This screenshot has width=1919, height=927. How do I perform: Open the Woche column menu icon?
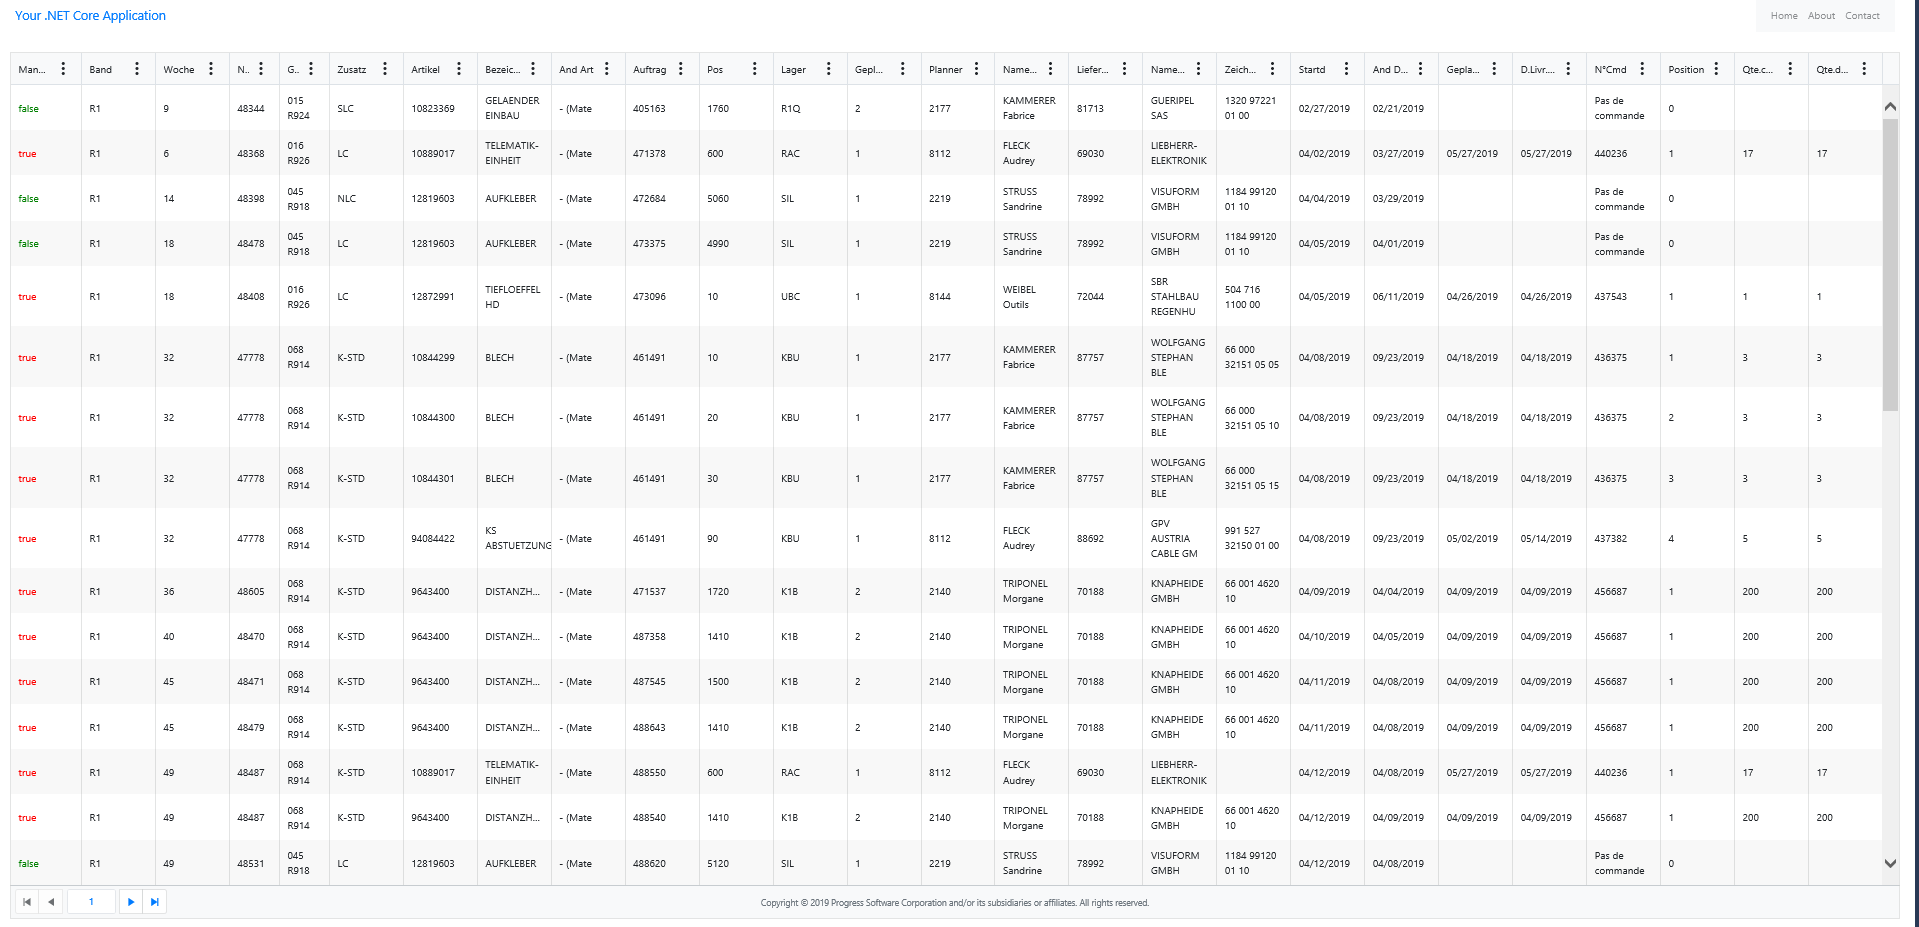point(211,69)
